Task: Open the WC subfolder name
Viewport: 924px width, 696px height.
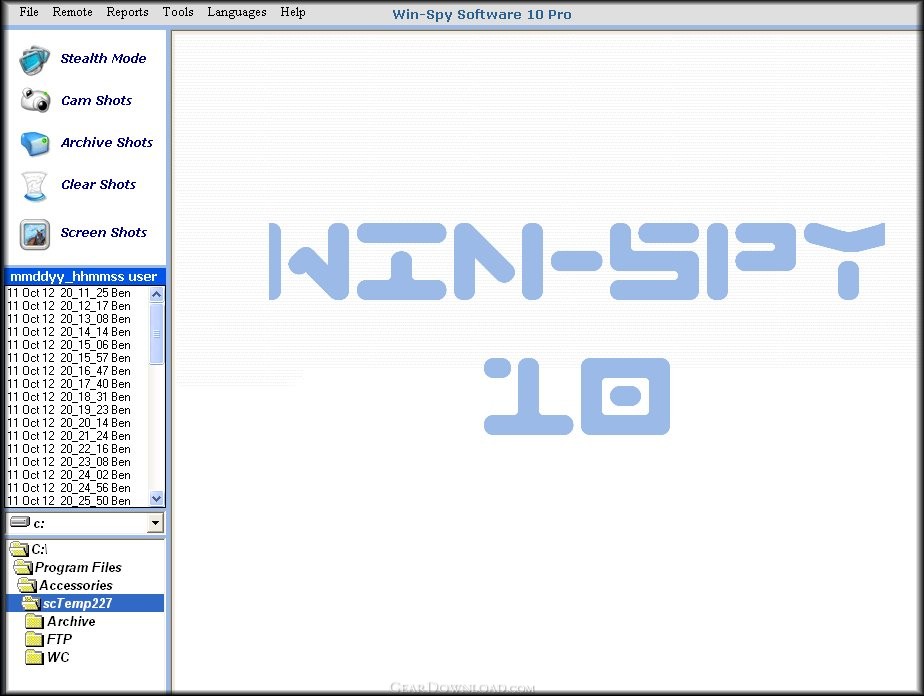Action: tap(58, 657)
